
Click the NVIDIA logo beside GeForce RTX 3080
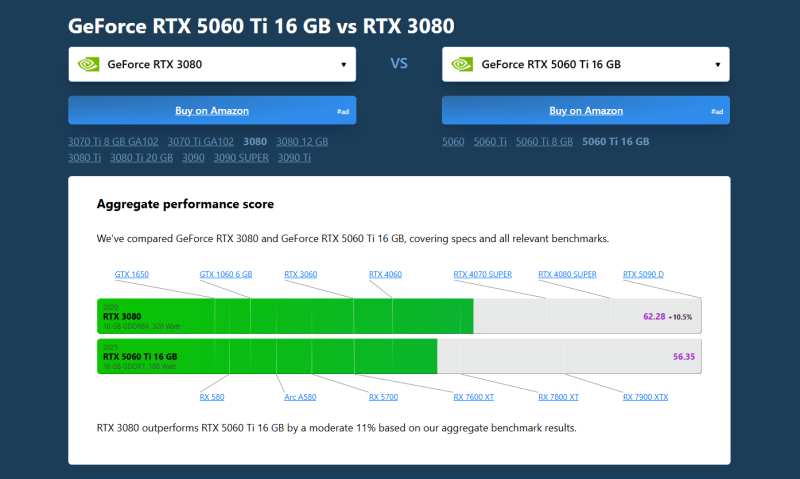(x=88, y=64)
